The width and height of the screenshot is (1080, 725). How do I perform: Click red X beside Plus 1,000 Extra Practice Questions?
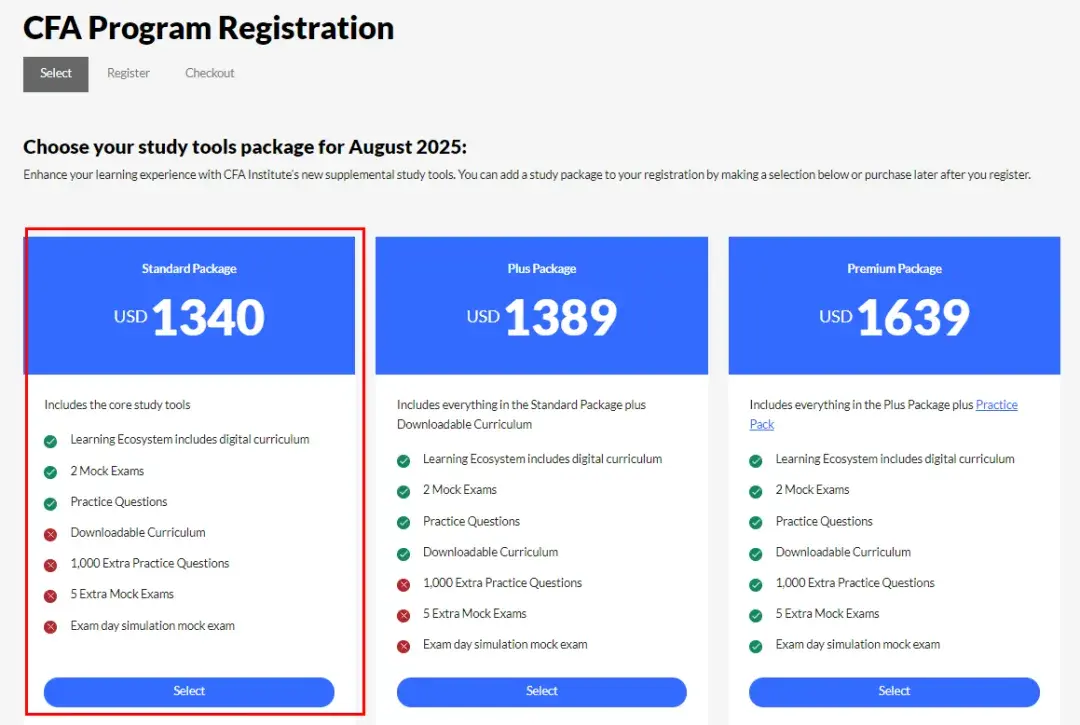tap(404, 585)
